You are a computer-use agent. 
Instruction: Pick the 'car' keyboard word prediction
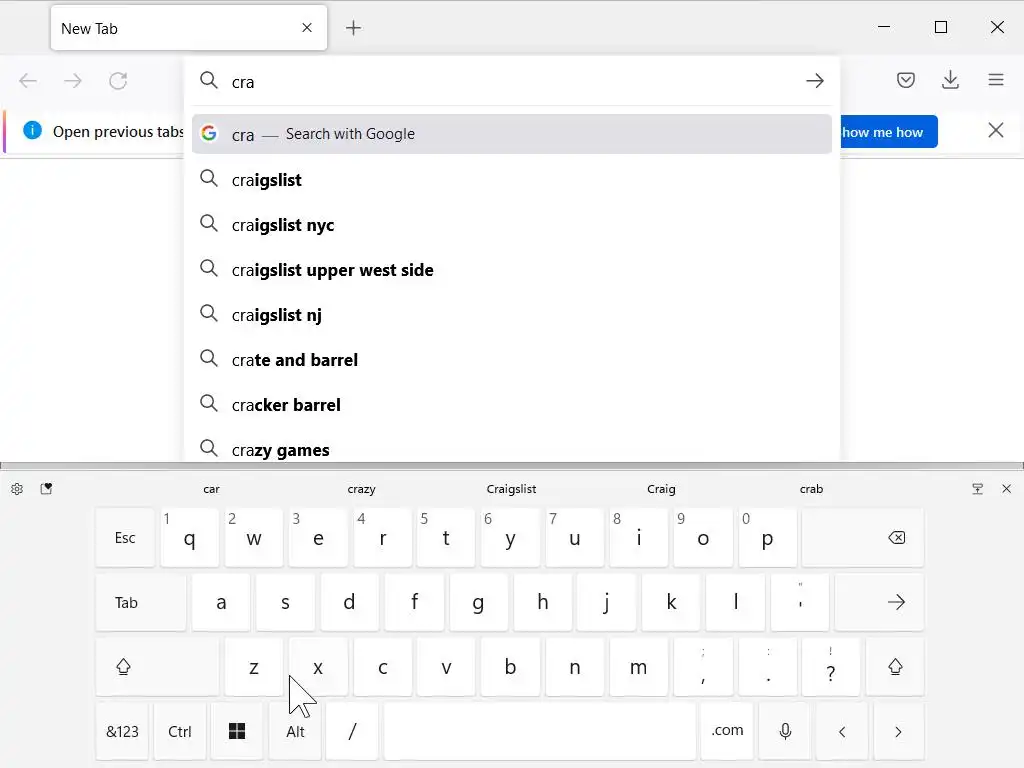pos(211,489)
